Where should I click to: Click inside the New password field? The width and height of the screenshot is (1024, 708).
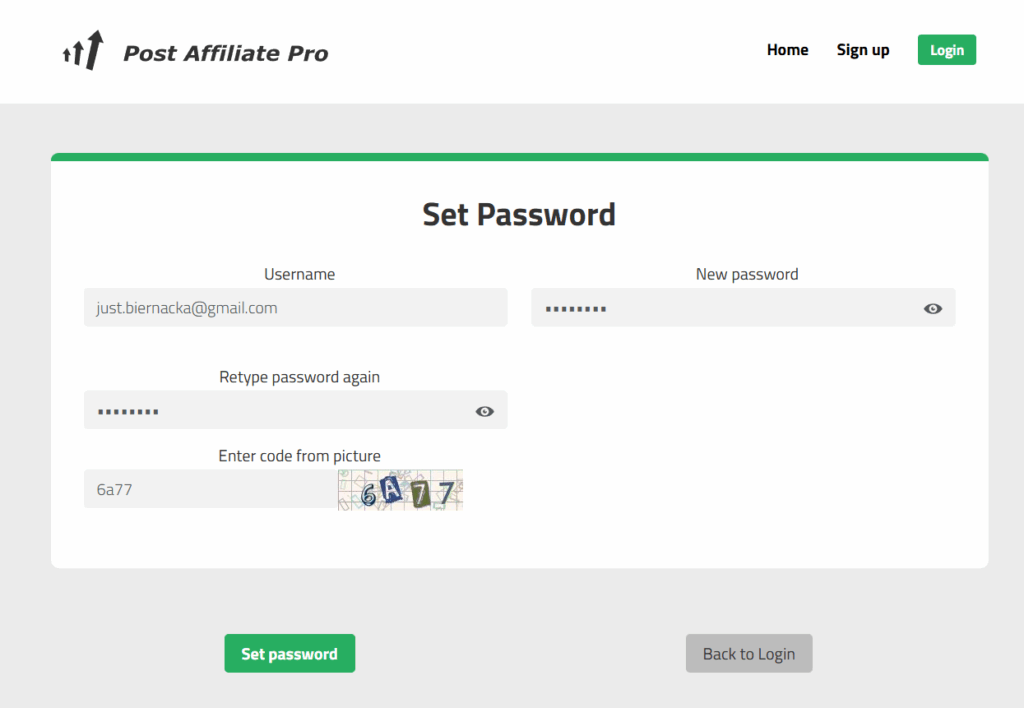click(x=725, y=307)
